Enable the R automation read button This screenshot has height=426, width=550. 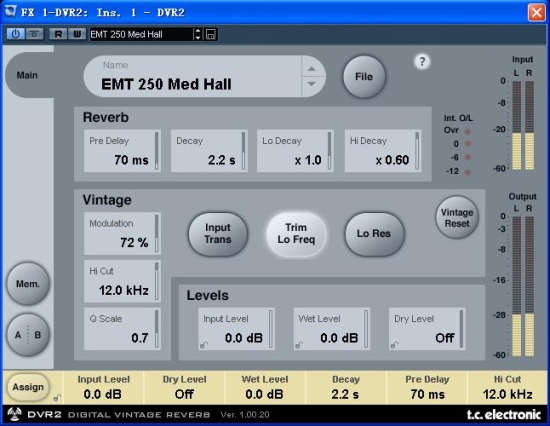tap(58, 34)
